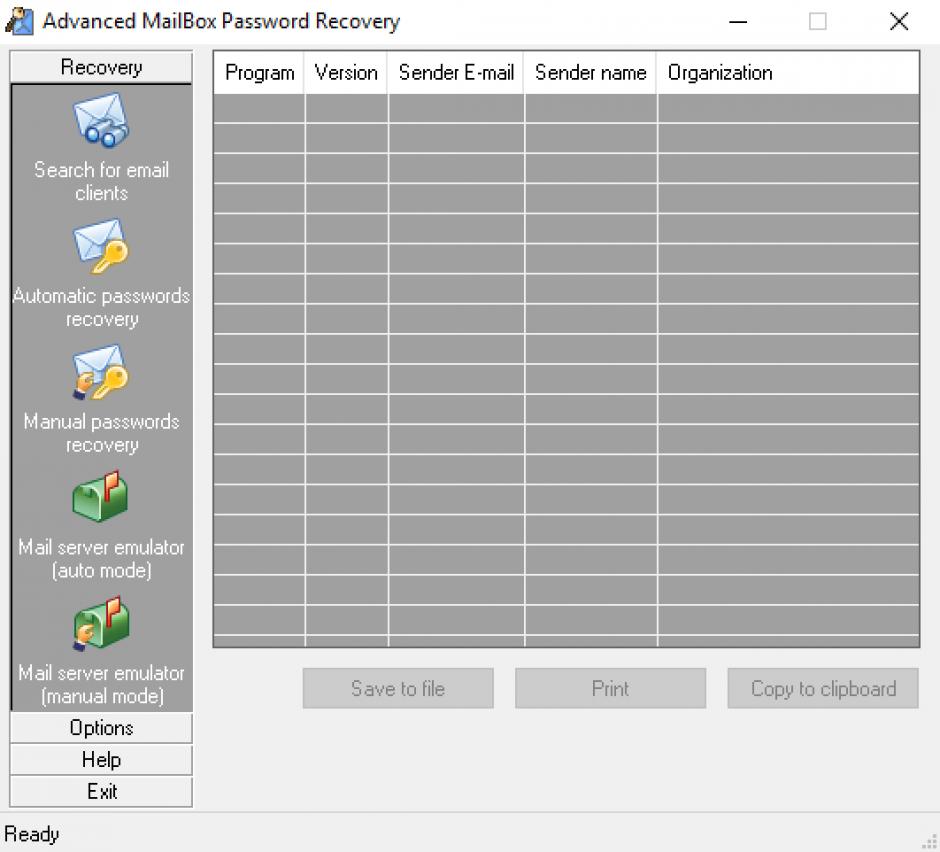Click the Sender name column header
The height and width of the screenshot is (852, 940).
pyautogui.click(x=590, y=73)
